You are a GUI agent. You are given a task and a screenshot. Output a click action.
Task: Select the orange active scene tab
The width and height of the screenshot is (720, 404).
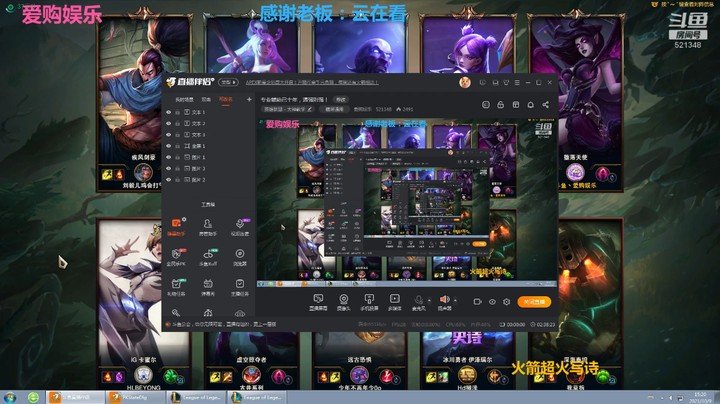tap(225, 99)
